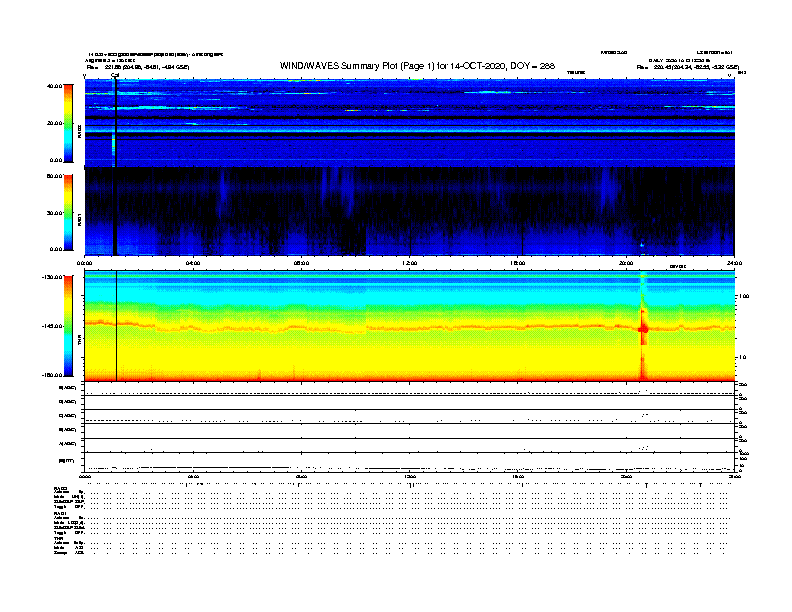Click the 100 label on TNR right axis
The height and width of the screenshot is (612, 792).
click(744, 296)
